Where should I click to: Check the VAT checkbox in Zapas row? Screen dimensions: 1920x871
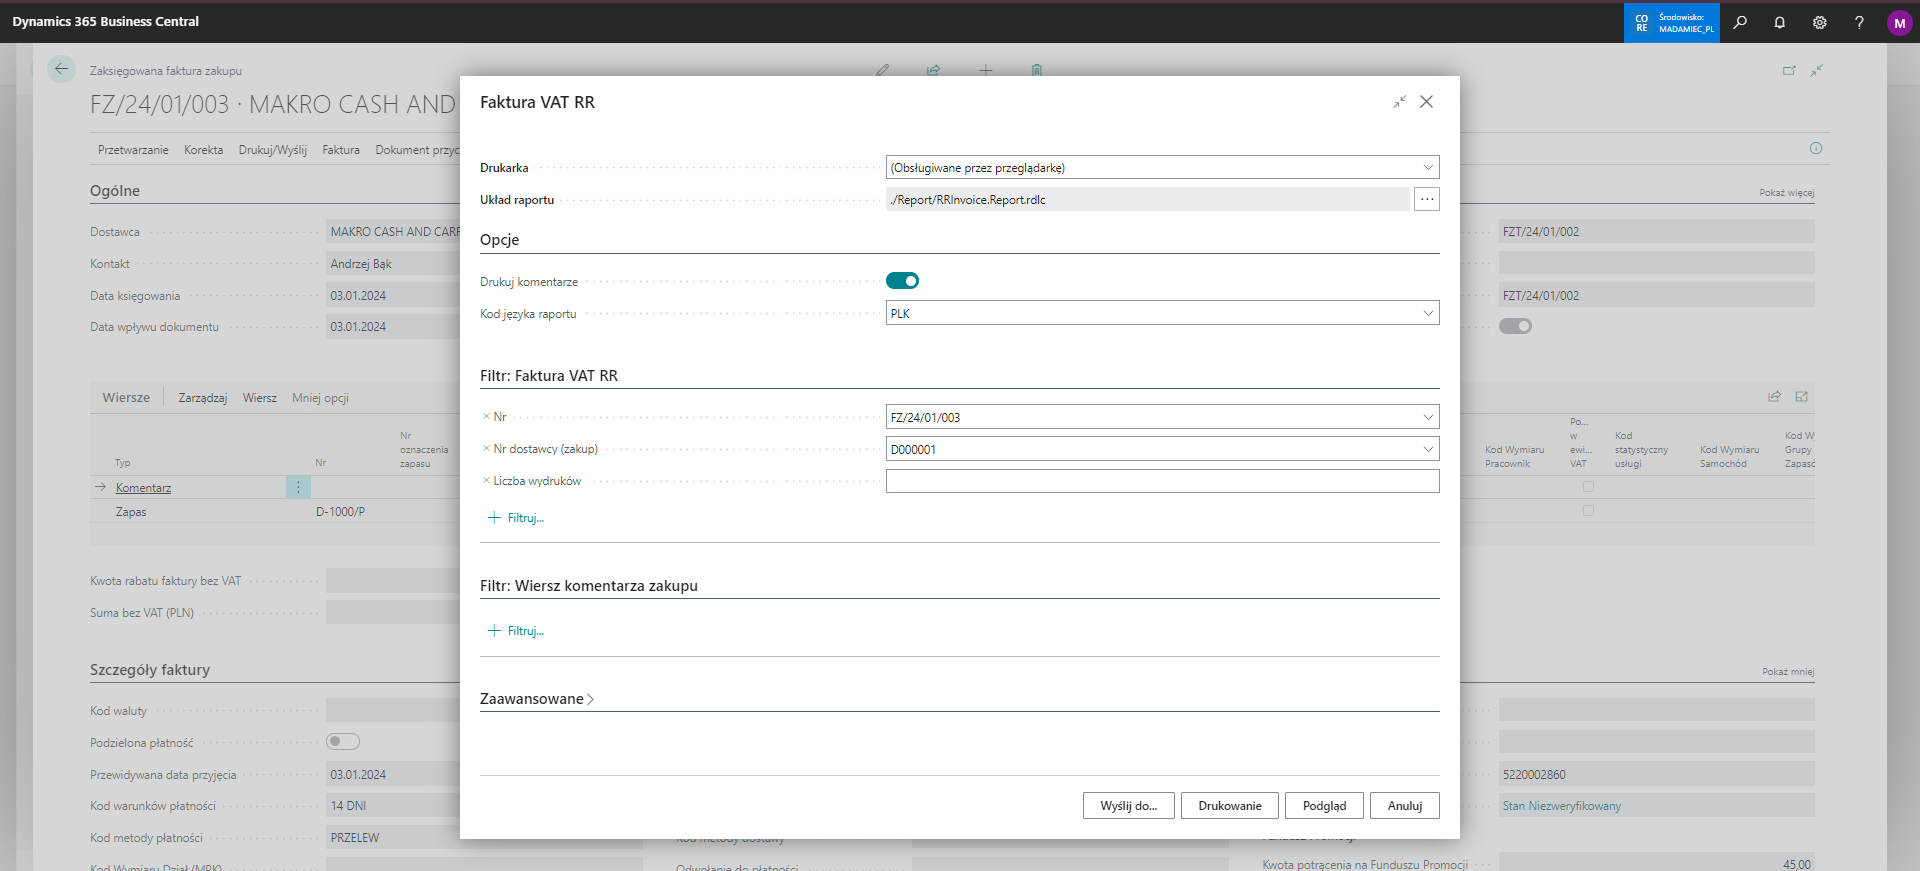(1588, 511)
